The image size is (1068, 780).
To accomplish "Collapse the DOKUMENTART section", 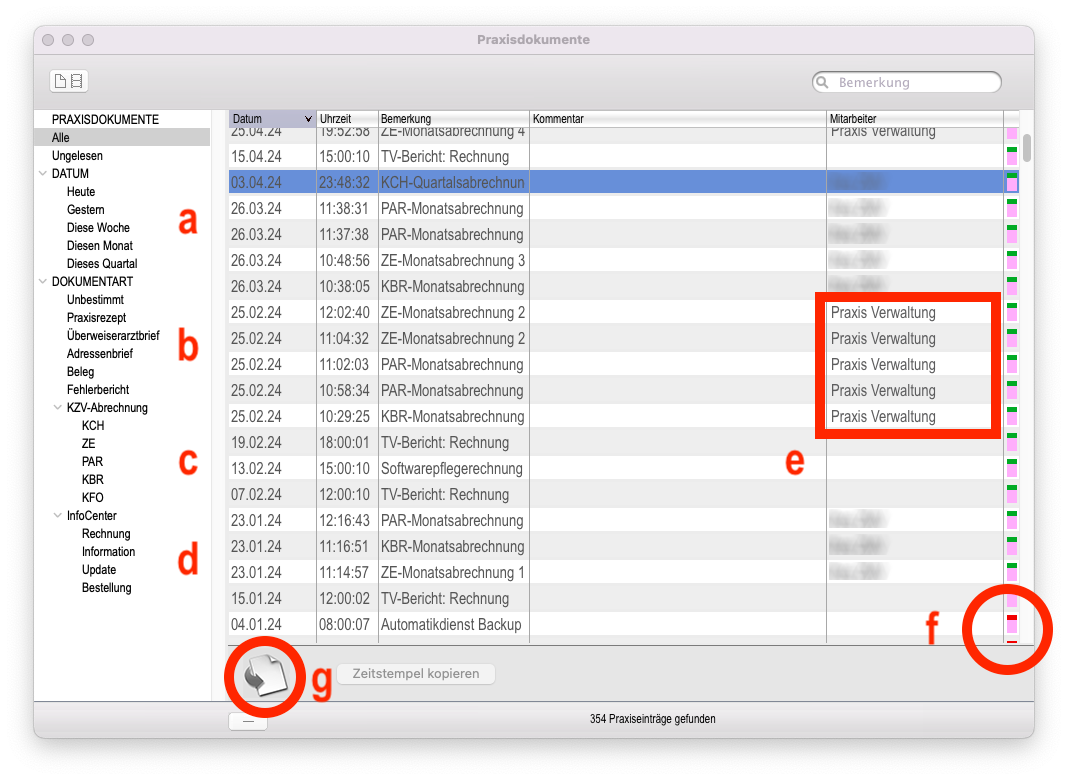I will (x=42, y=282).
